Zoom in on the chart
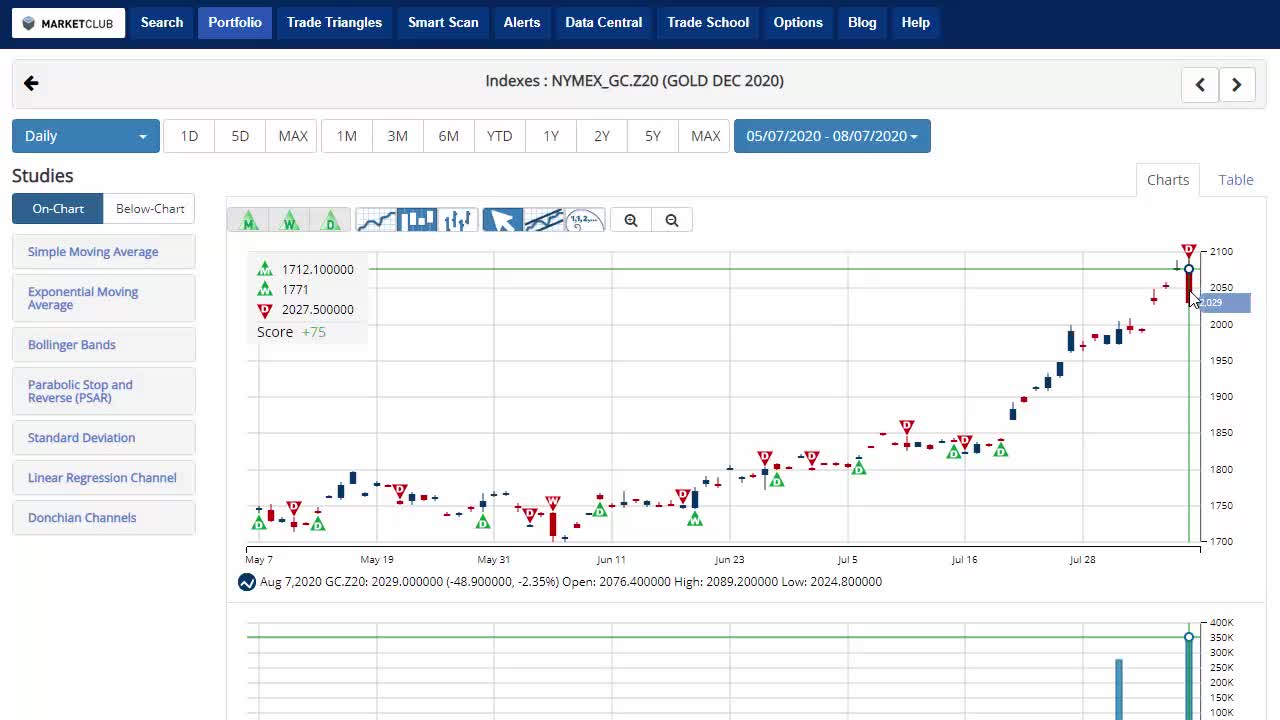 tap(631, 220)
